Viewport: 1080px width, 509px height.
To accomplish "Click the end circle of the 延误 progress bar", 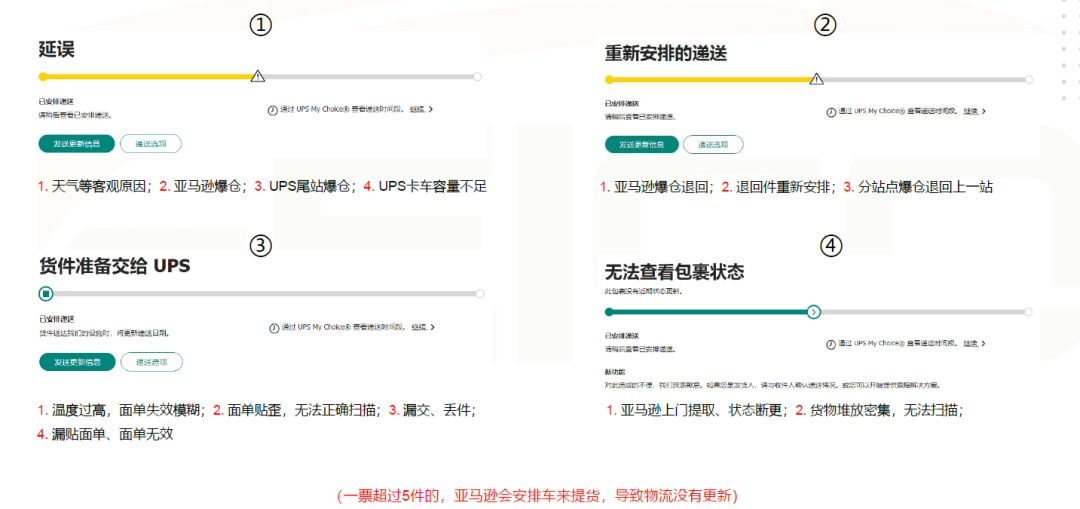I will pos(477,76).
